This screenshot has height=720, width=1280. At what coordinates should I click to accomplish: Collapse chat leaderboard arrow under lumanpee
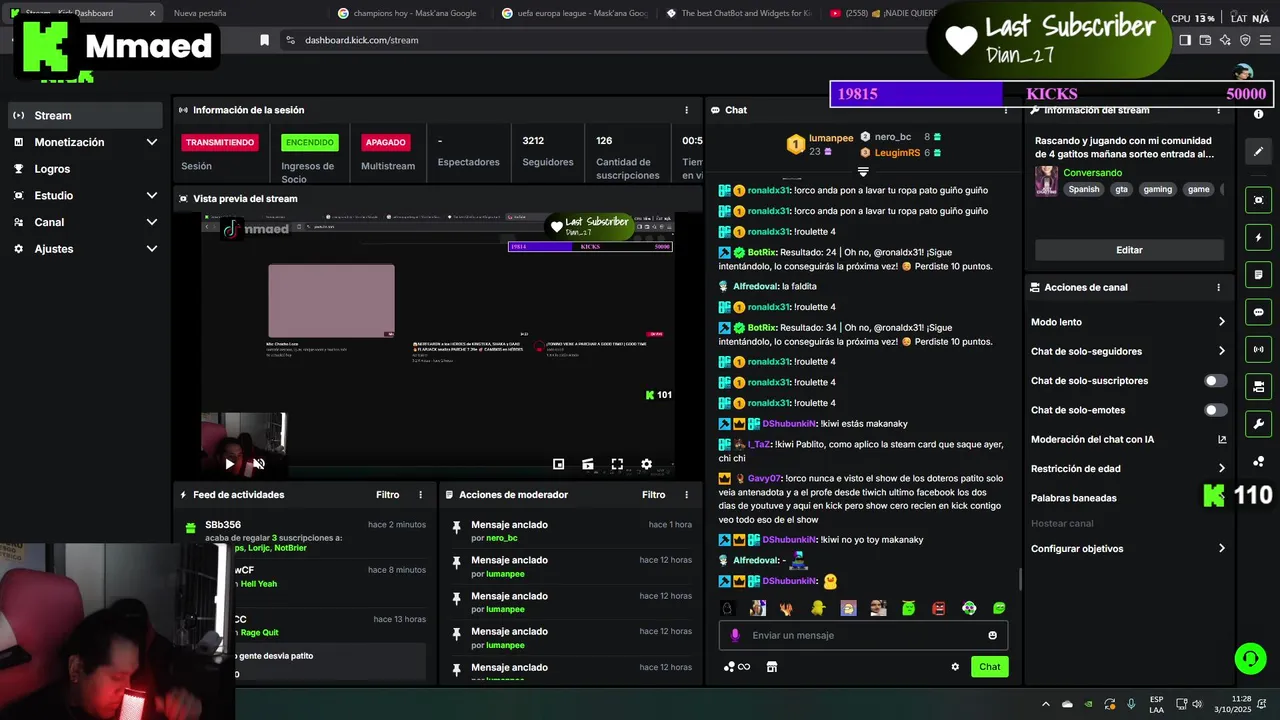pyautogui.click(x=863, y=172)
